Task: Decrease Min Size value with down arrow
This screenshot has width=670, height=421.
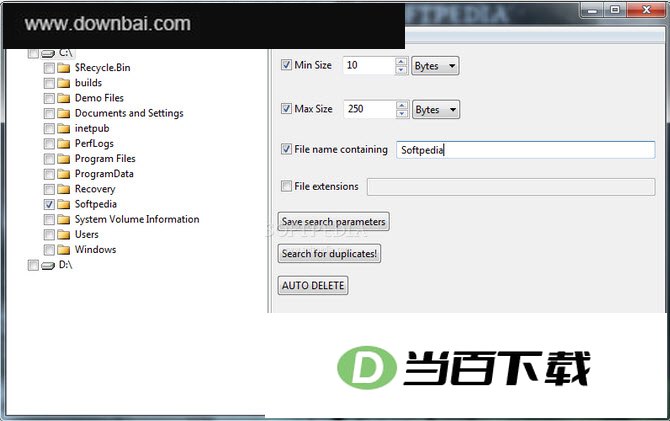Action: click(401, 70)
